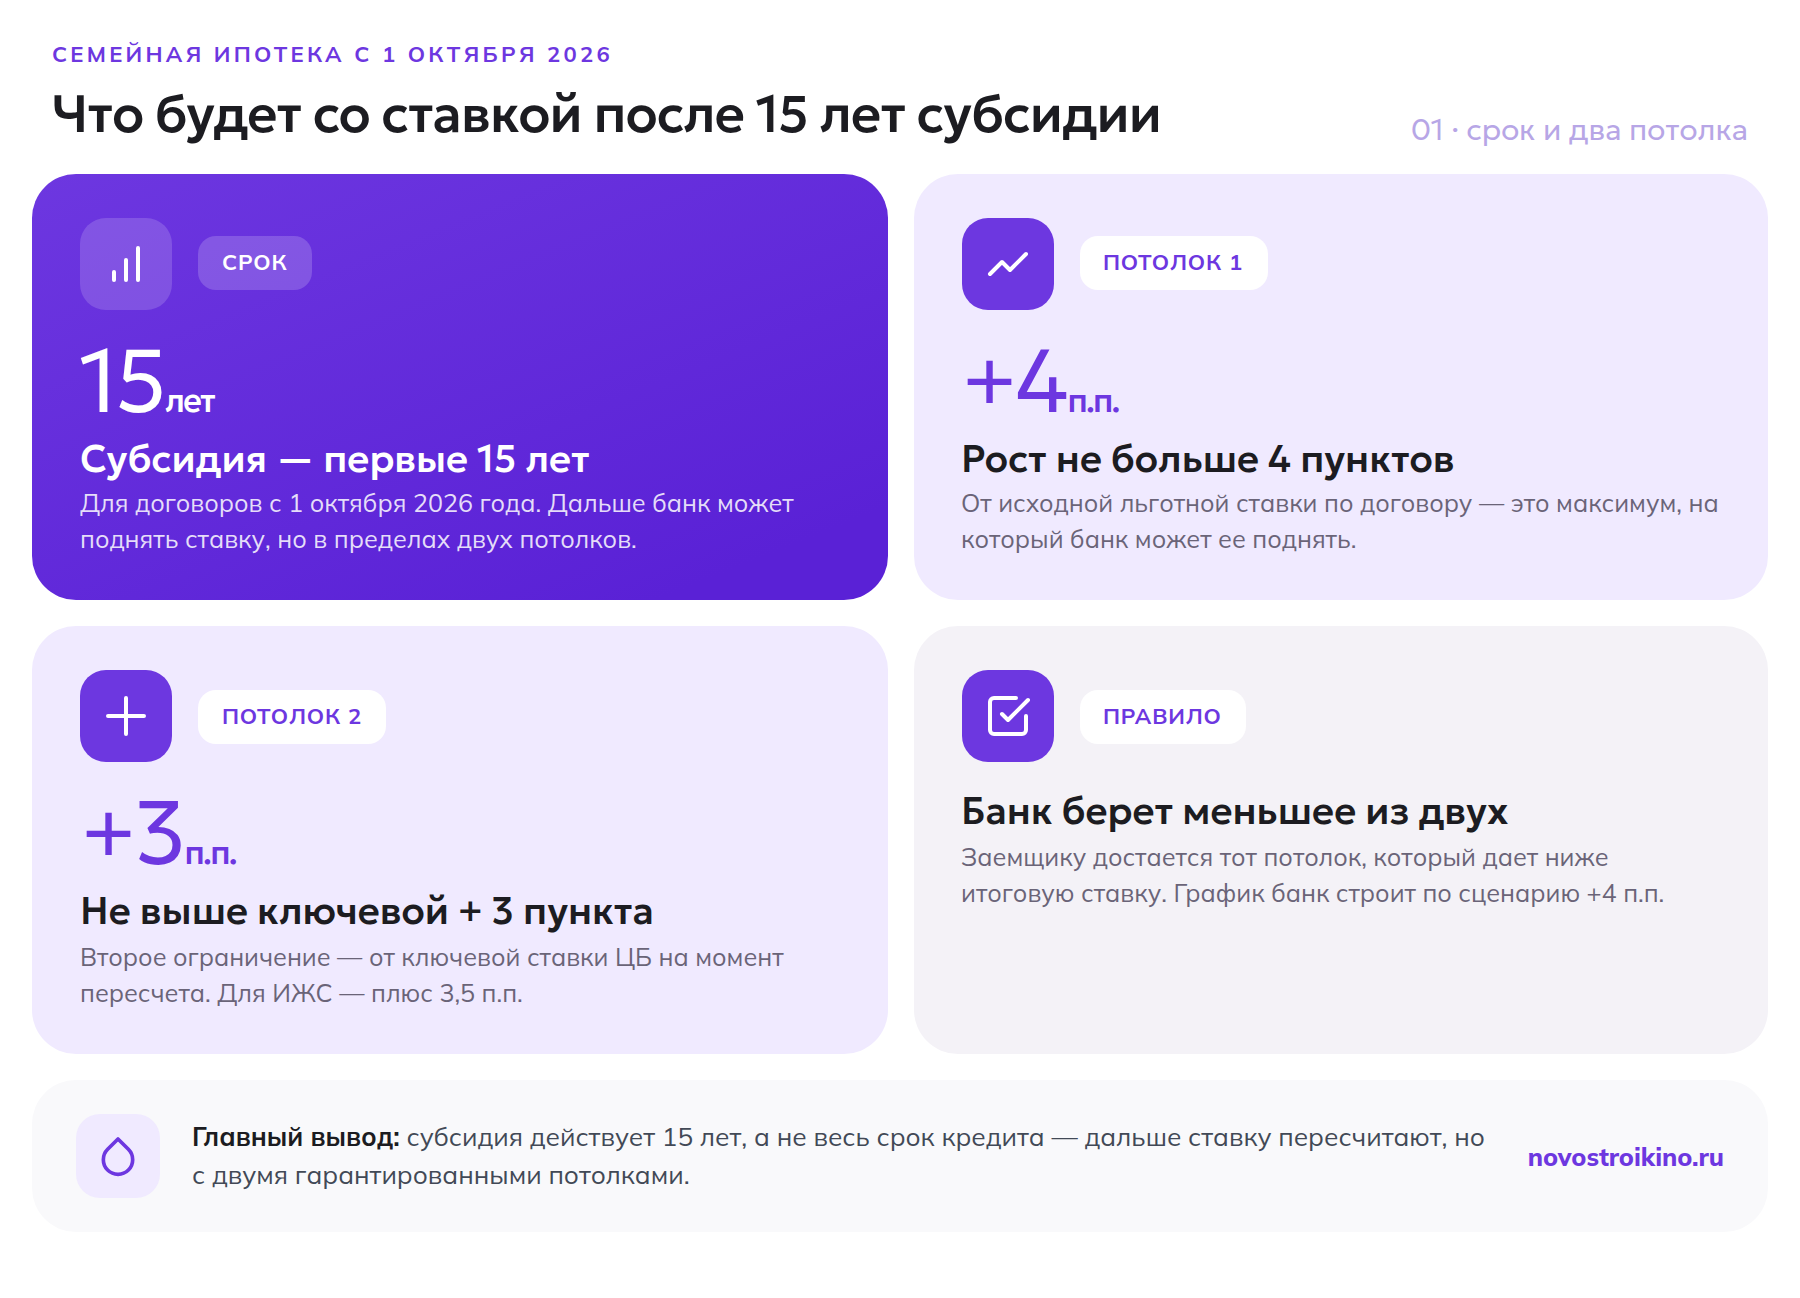Click the droplet icon in the bottom summary
This screenshot has height=1298, width=1800.
(x=118, y=1156)
